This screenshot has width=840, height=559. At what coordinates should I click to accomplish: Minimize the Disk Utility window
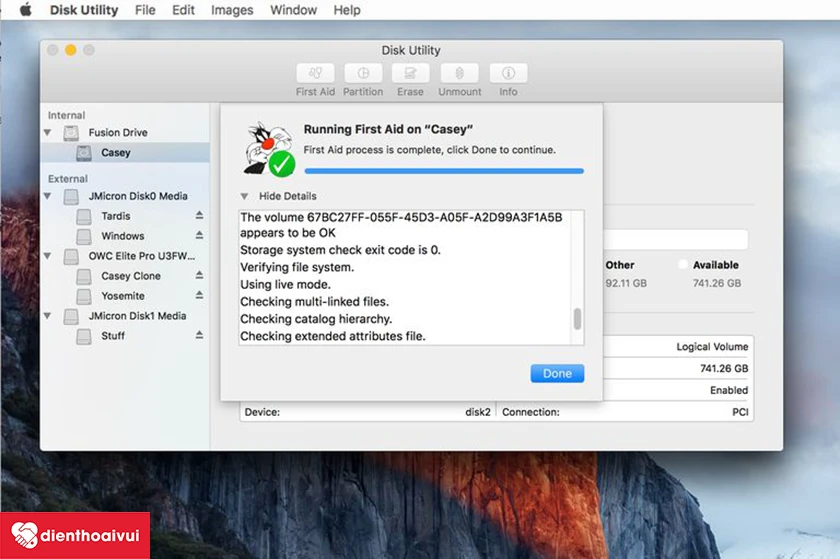(x=71, y=50)
